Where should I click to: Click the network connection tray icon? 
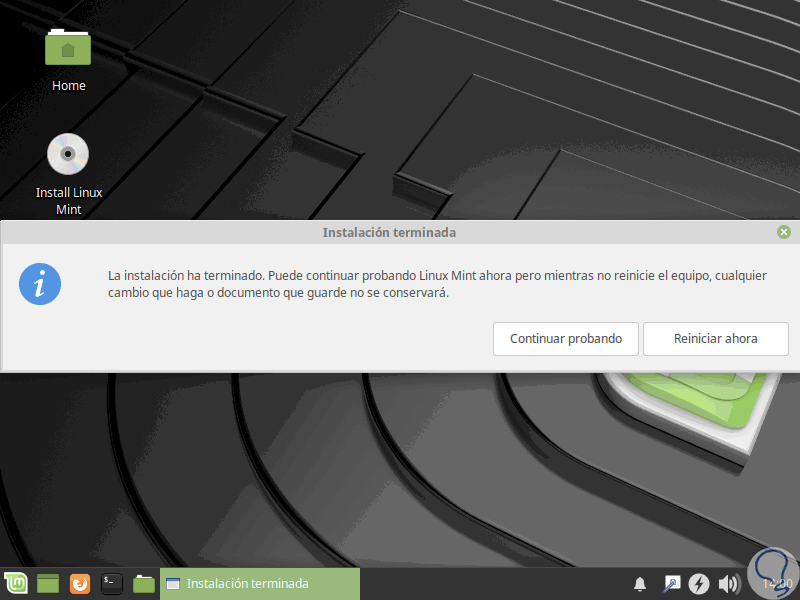(671, 584)
